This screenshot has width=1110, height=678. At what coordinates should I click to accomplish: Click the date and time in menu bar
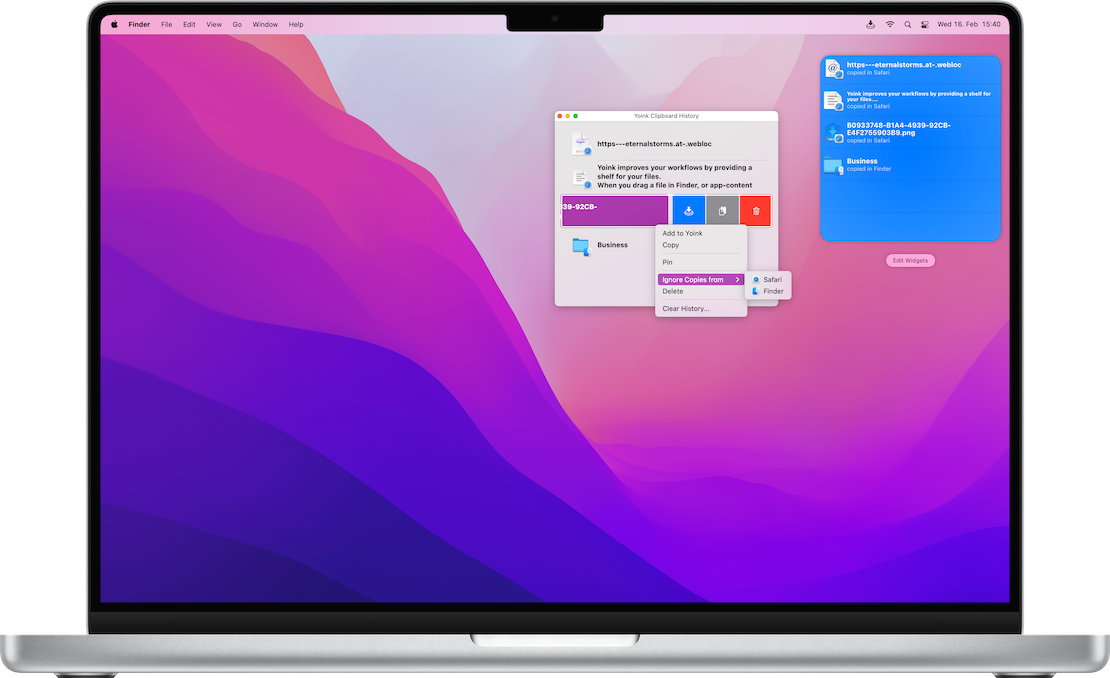pyautogui.click(x=968, y=24)
